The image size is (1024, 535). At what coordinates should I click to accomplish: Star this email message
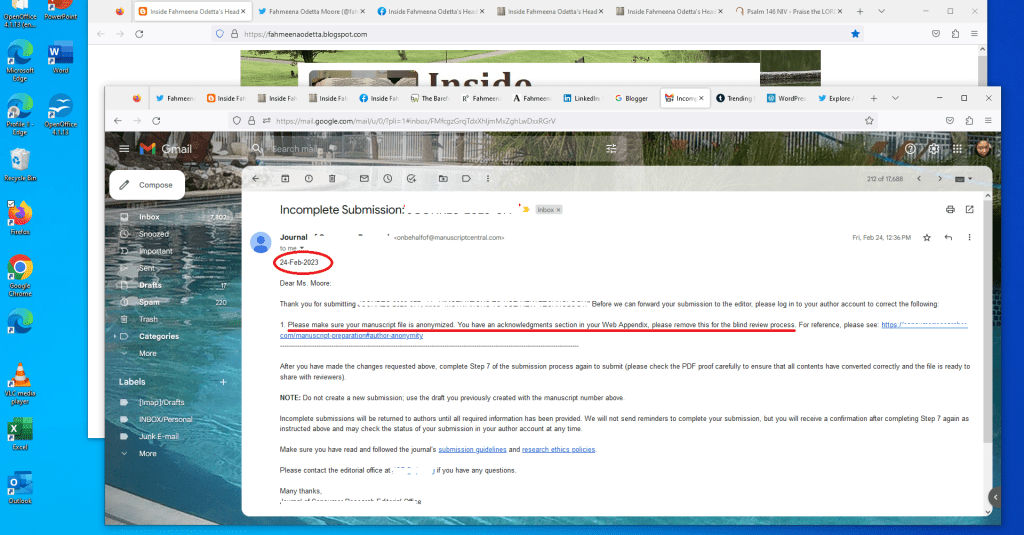click(x=927, y=238)
